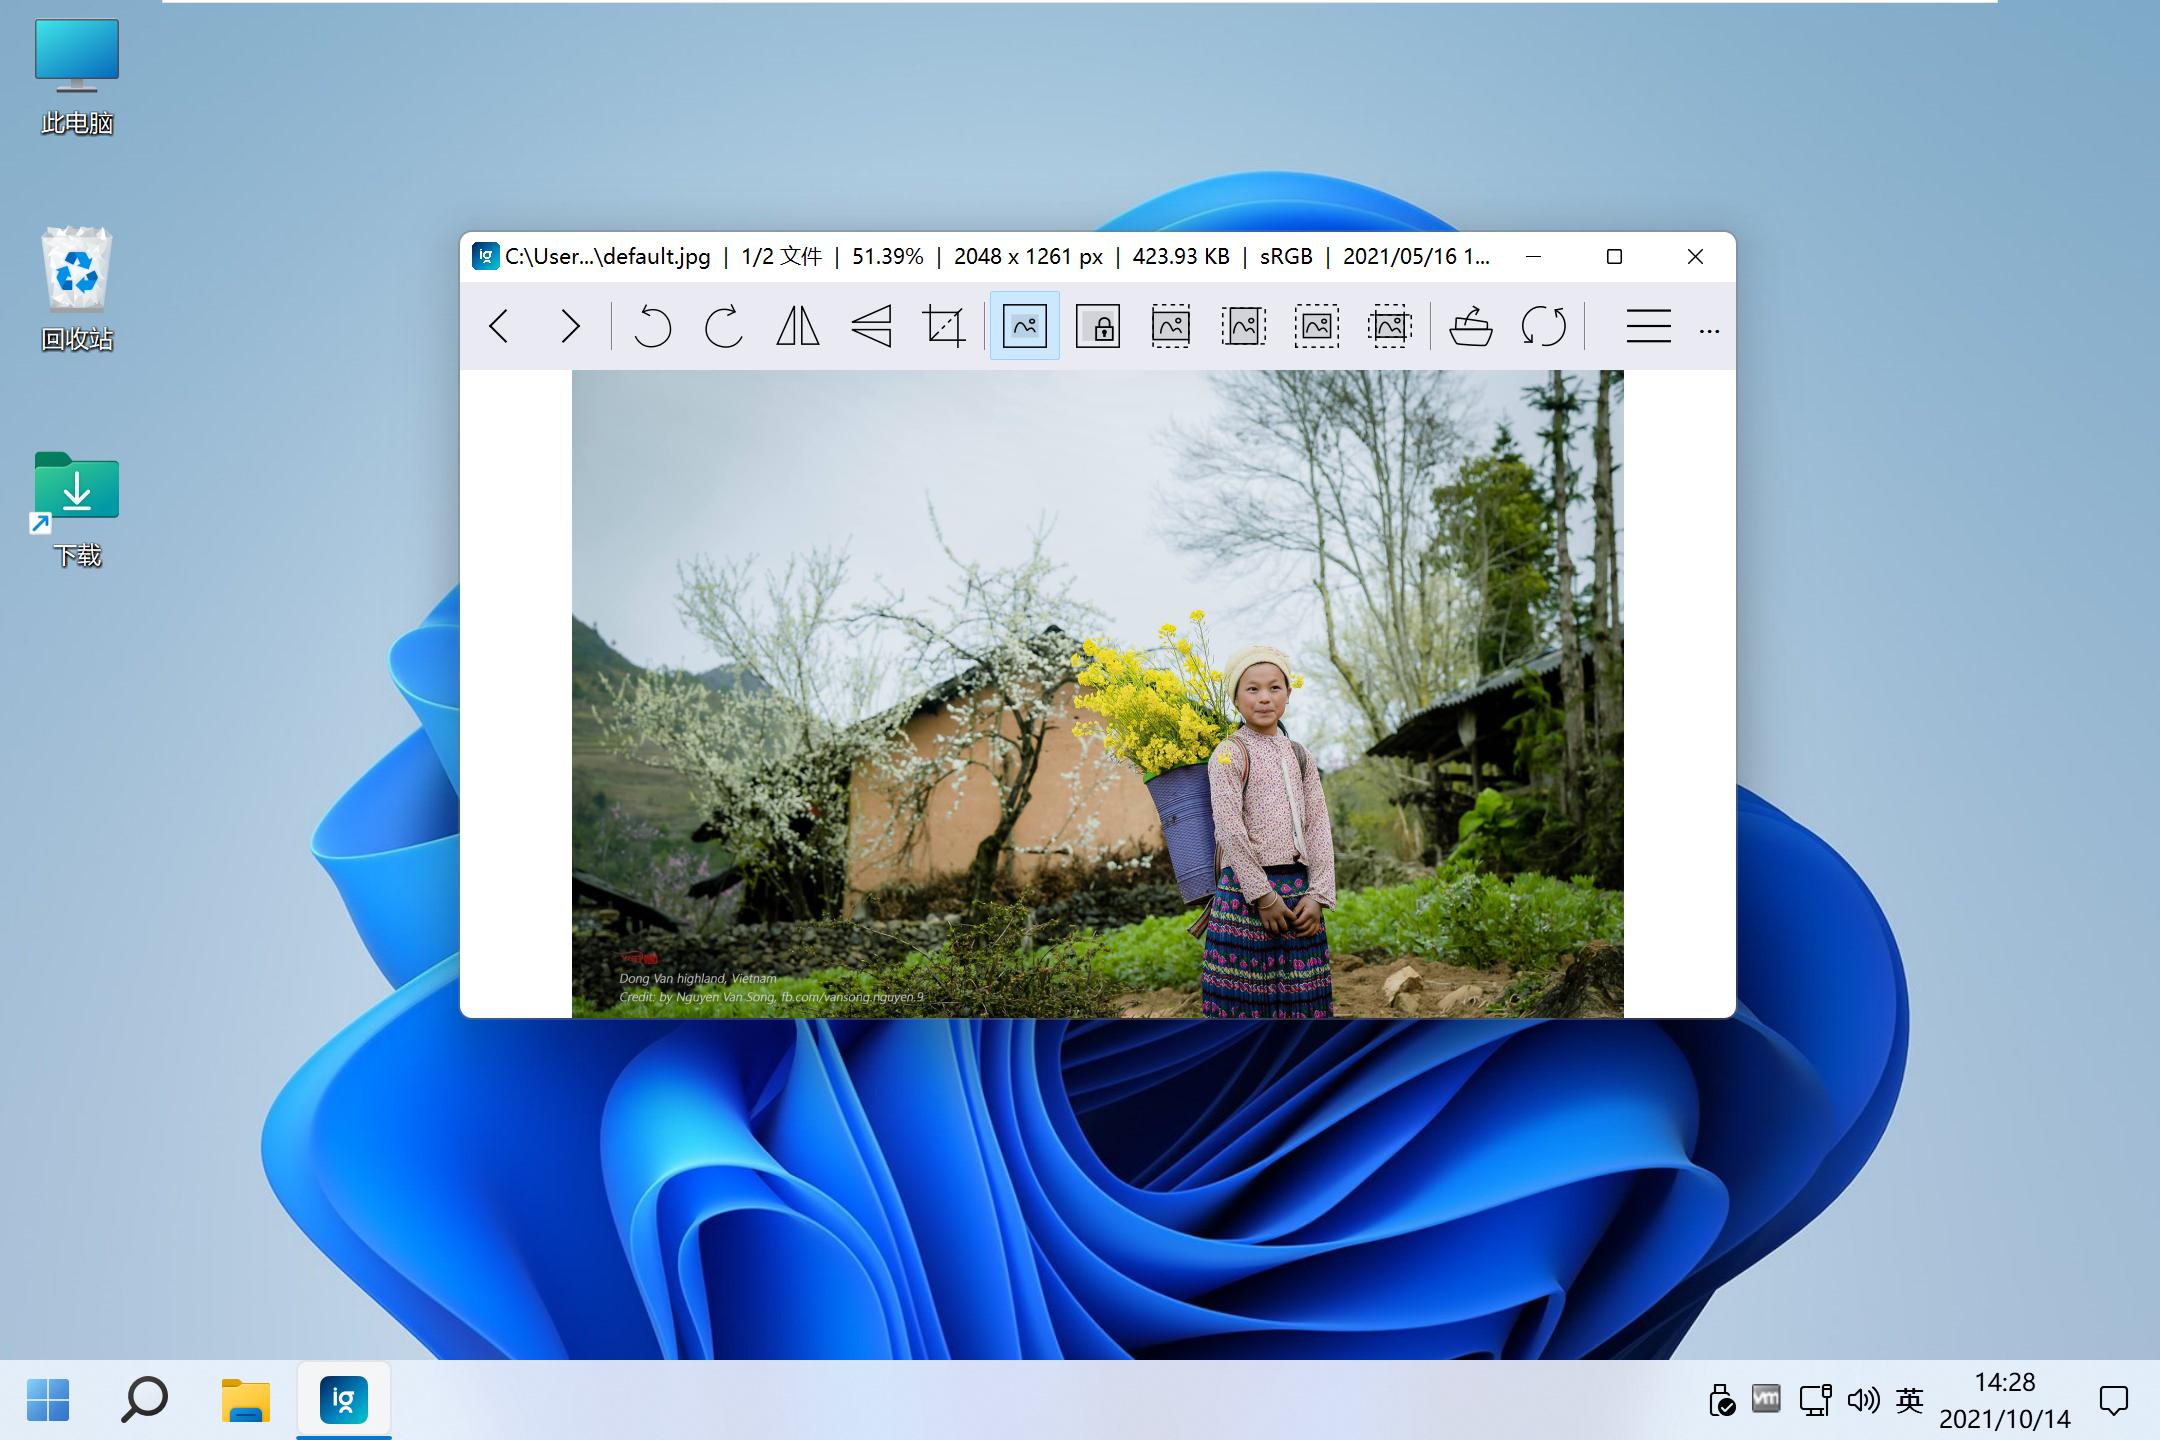This screenshot has height=1440, width=2160.
Task: Rotate the image clockwise
Action: point(724,326)
